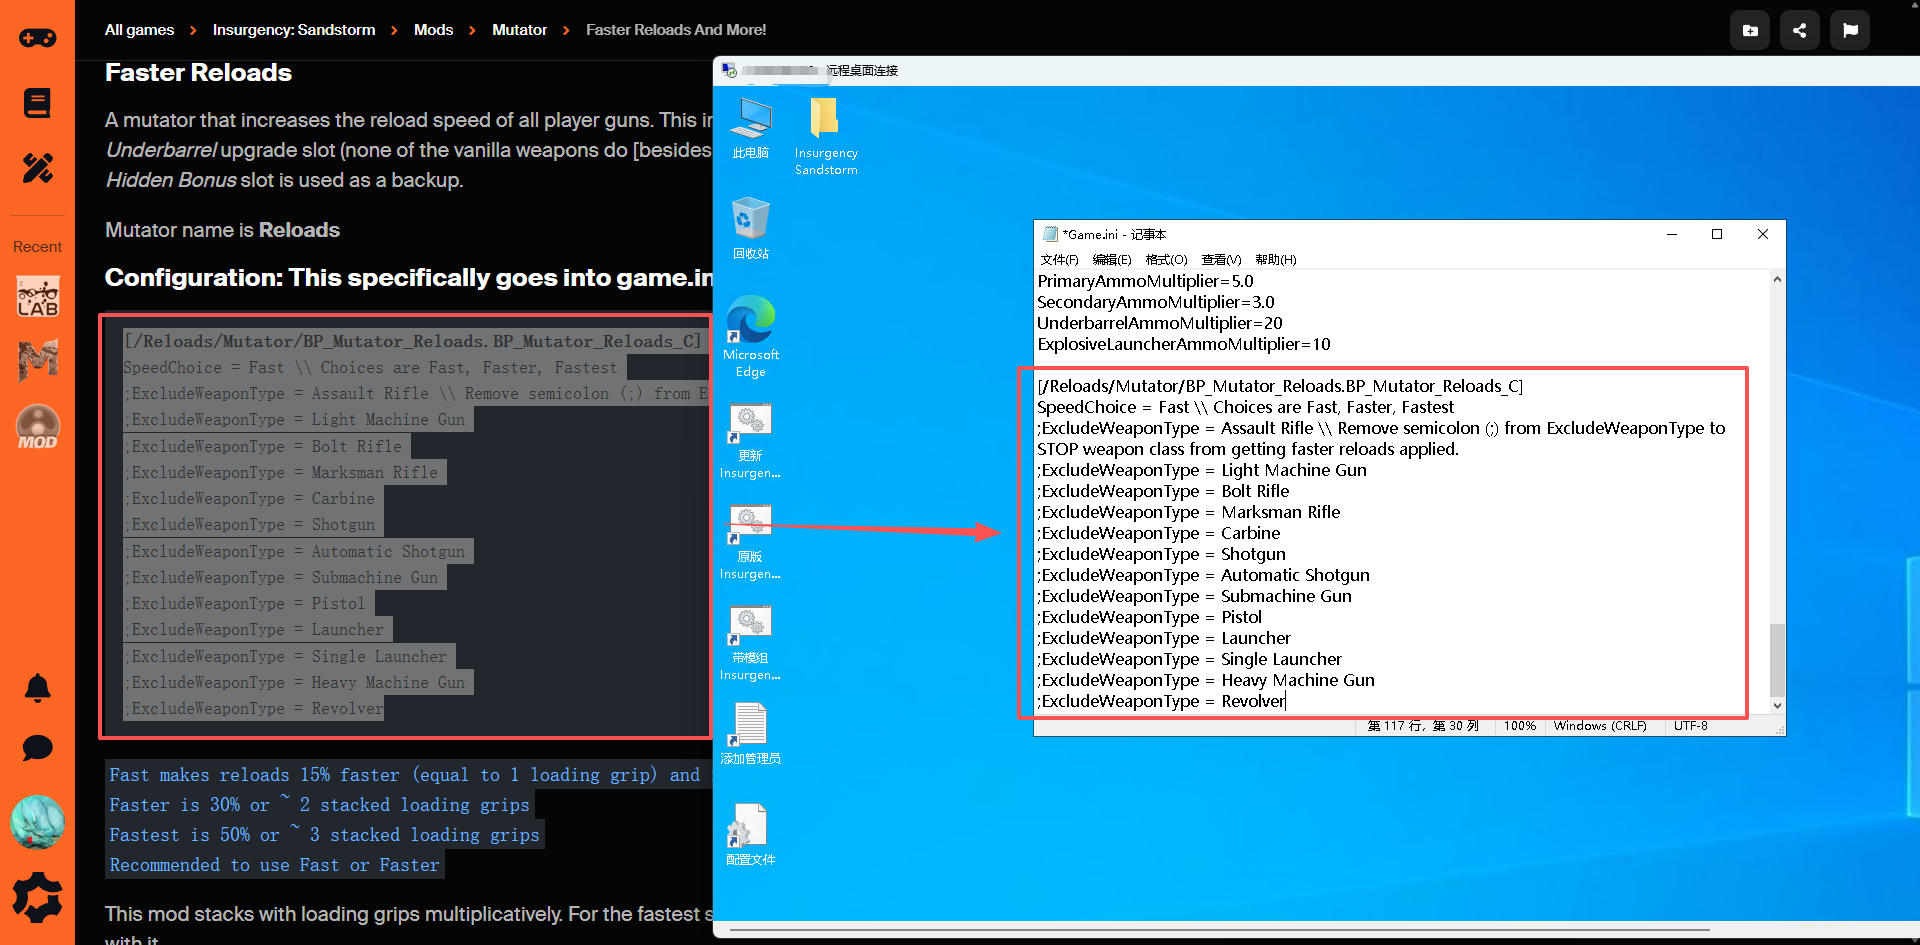Click the 'Recommended to use Fast or Faster' line

click(274, 865)
